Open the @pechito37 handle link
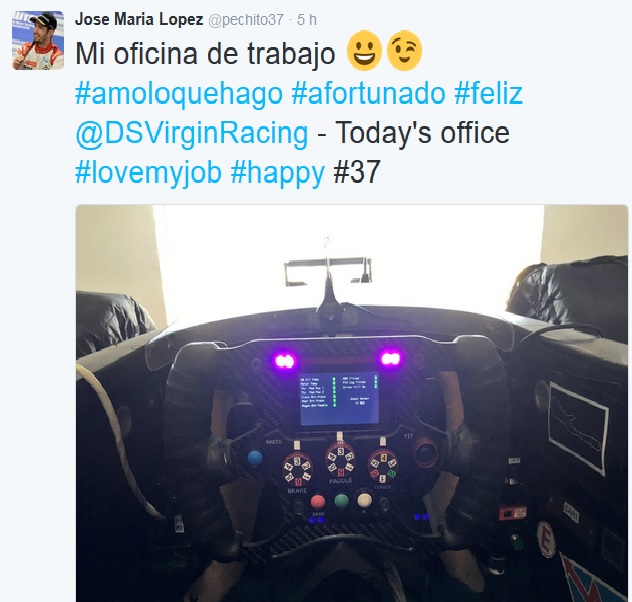This screenshot has width=632, height=602. coord(245,20)
